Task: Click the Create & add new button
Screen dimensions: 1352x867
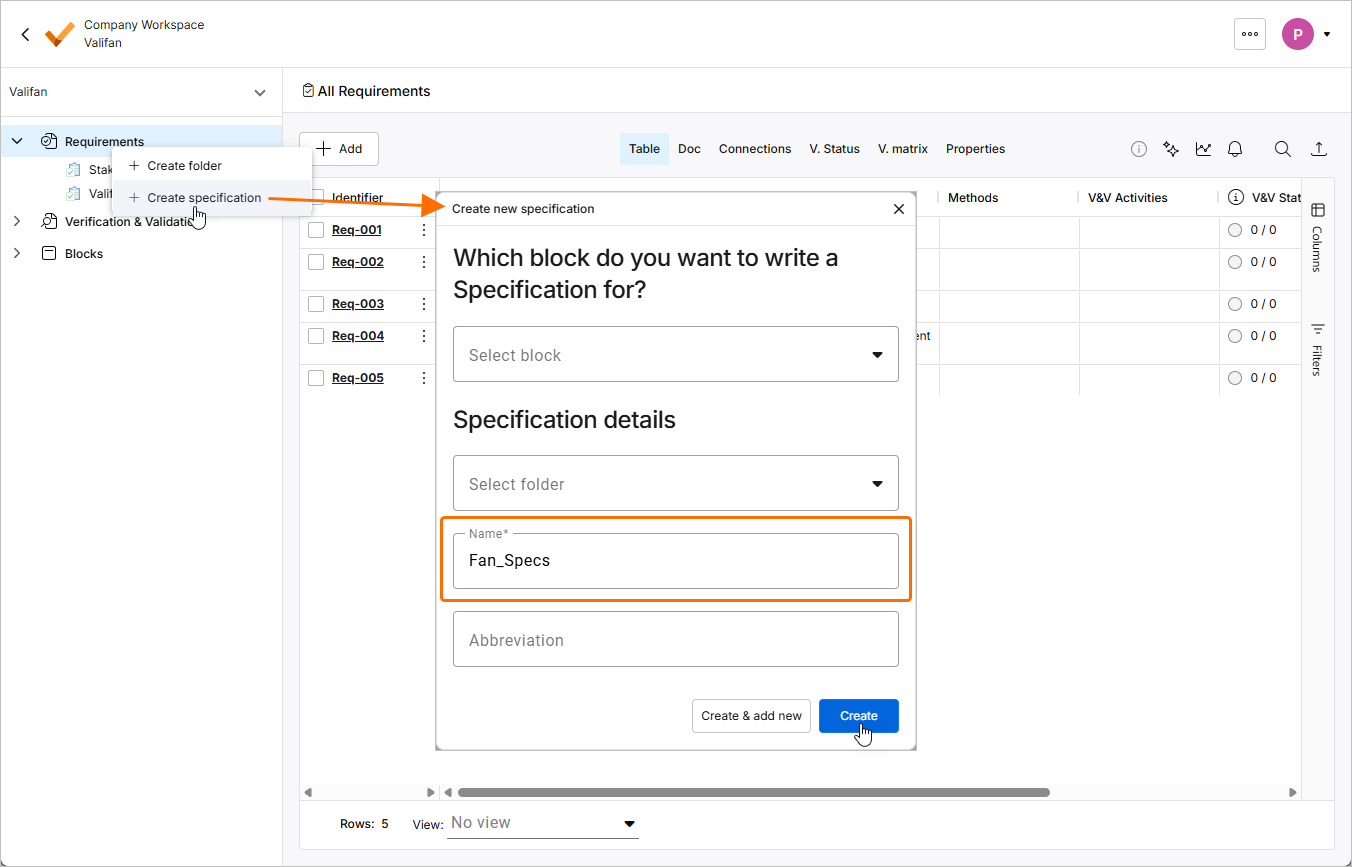Action: 751,716
